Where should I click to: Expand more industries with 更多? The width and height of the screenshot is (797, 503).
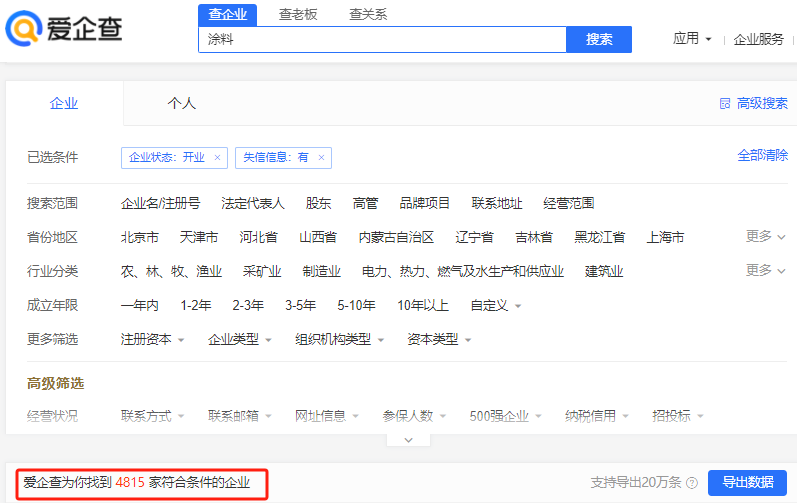pos(765,271)
